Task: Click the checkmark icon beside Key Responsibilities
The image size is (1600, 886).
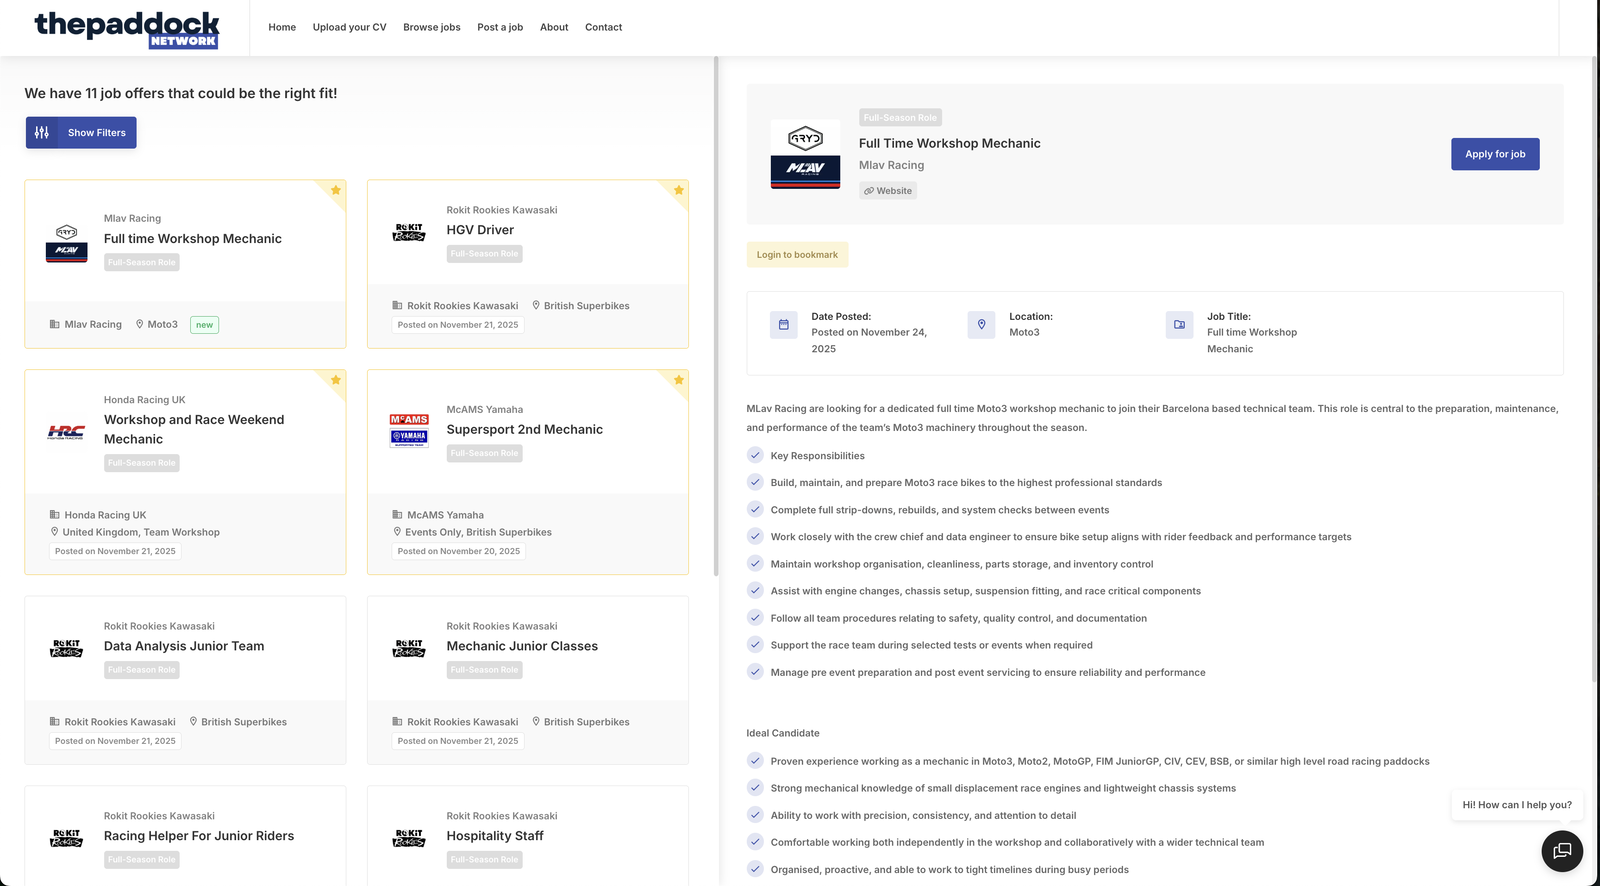Action: [x=755, y=455]
